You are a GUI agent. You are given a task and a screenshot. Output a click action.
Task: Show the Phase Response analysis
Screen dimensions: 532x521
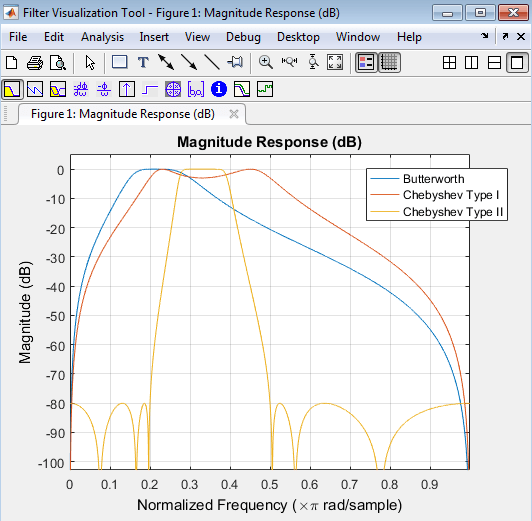[35, 90]
